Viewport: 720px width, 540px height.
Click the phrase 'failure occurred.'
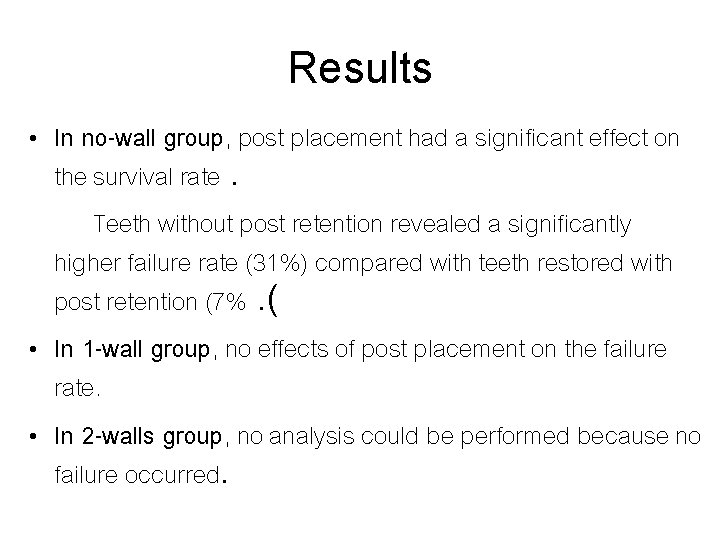coord(141,475)
